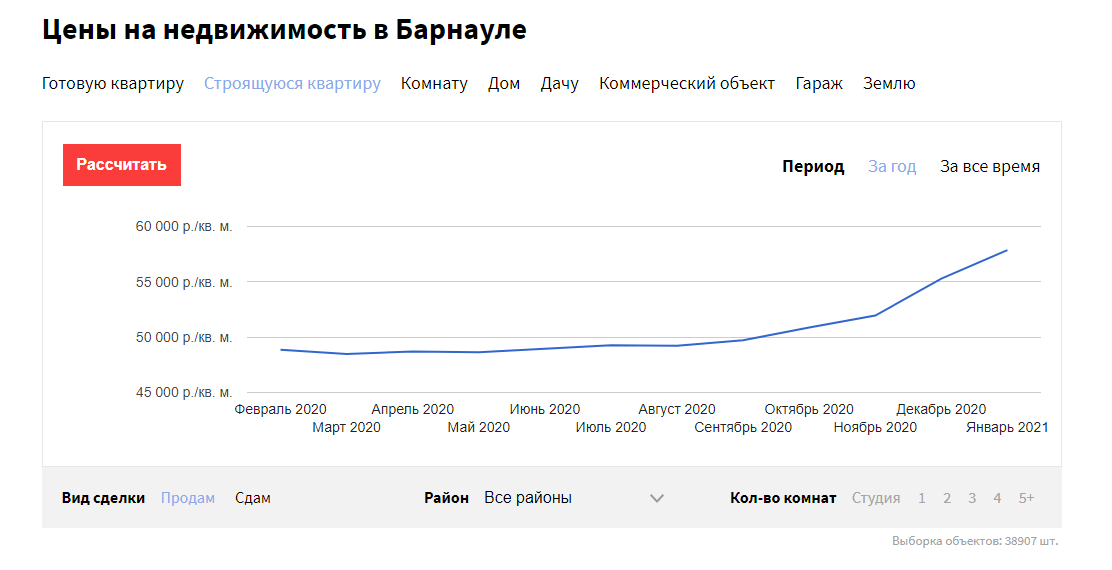
Task: Click the Выборка объектов: 38907 шт. text
Action: click(x=975, y=541)
